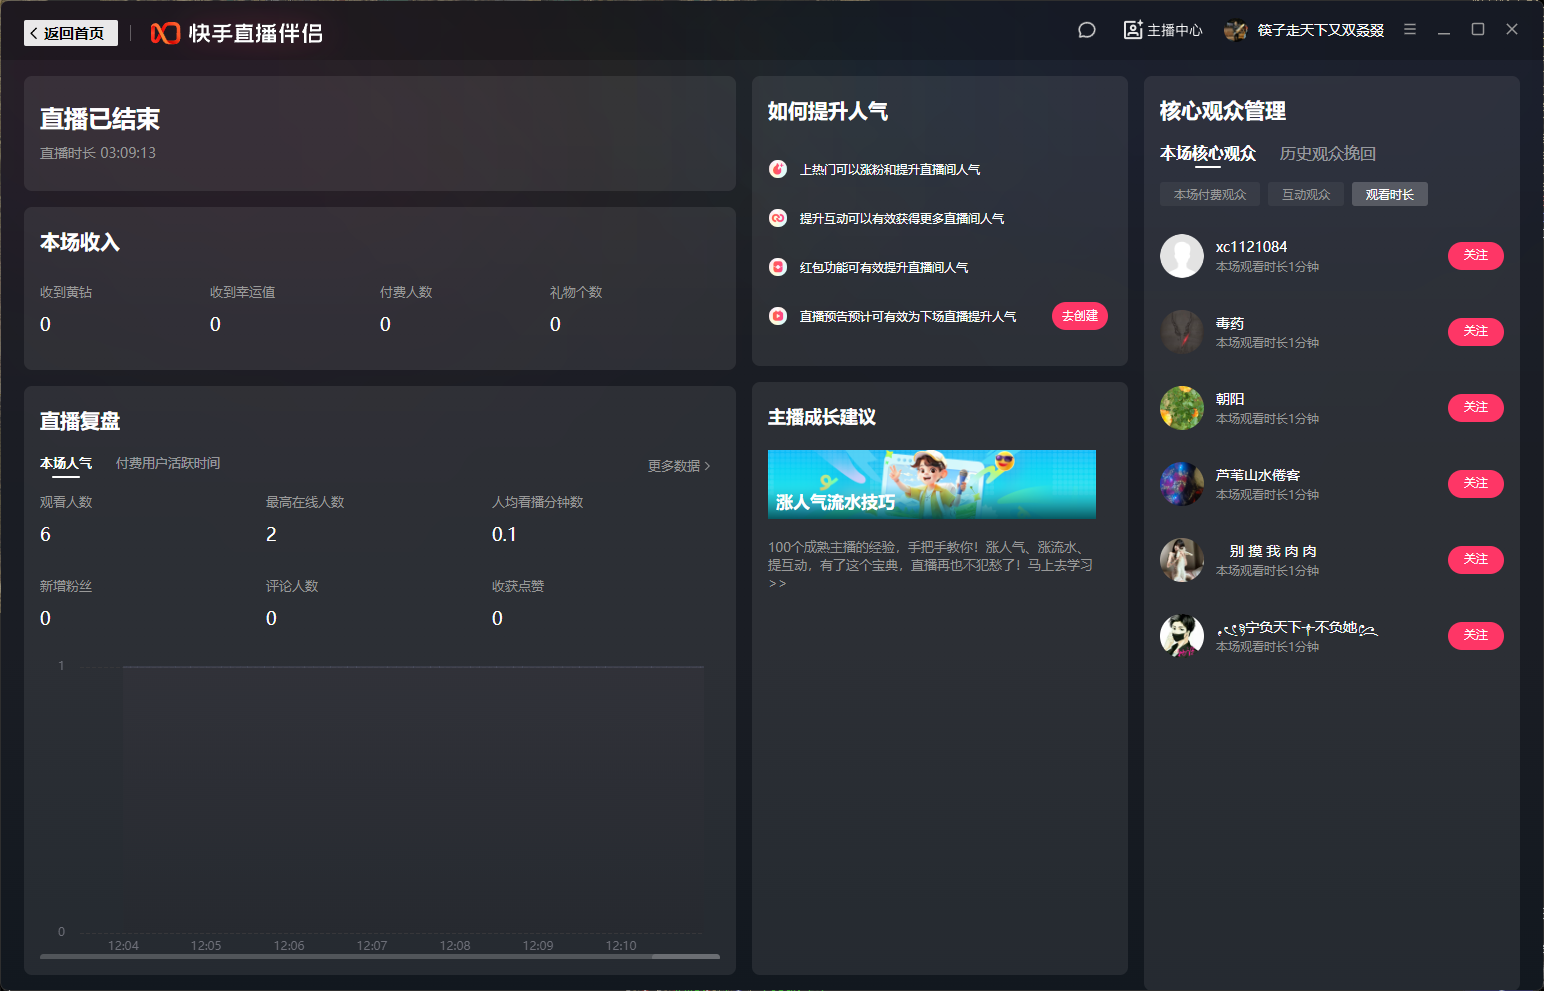Follow viewer 宁负天下不负她 with 关注
The image size is (1544, 991).
point(1476,636)
